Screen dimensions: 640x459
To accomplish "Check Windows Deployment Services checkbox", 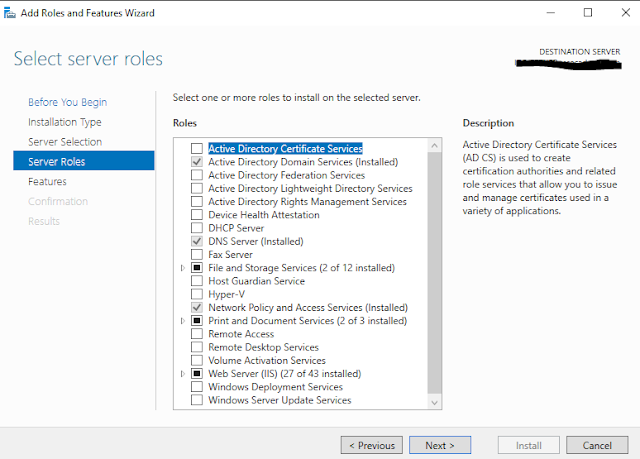I will click(197, 386).
